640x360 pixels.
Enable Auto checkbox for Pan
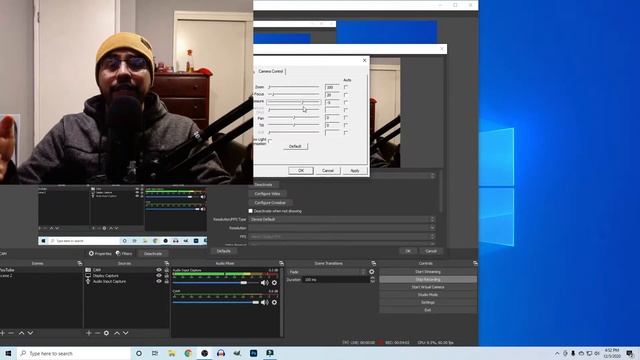point(346,118)
